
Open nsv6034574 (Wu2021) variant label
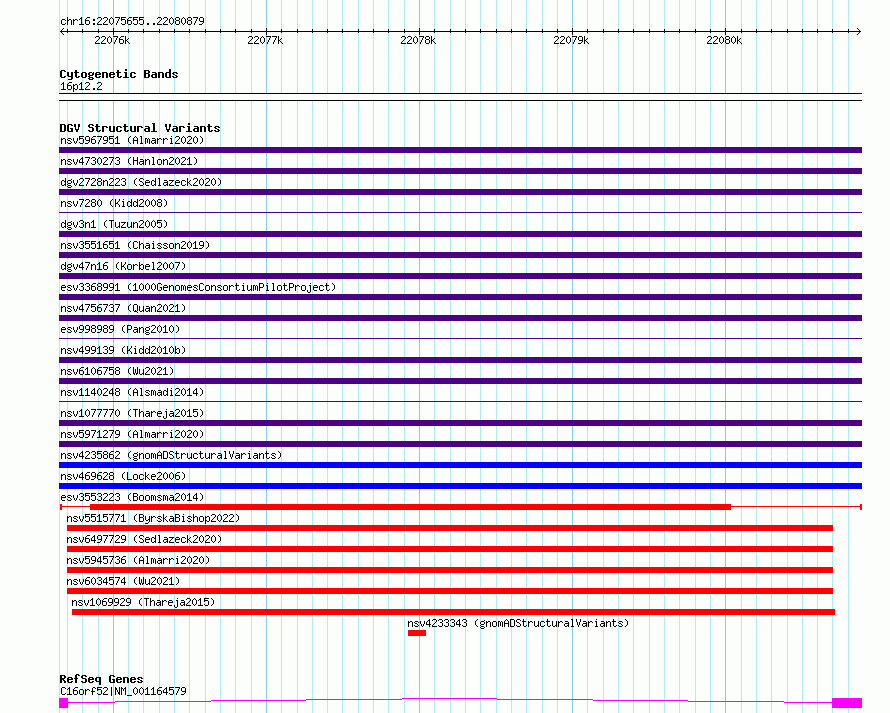pyautogui.click(x=123, y=581)
